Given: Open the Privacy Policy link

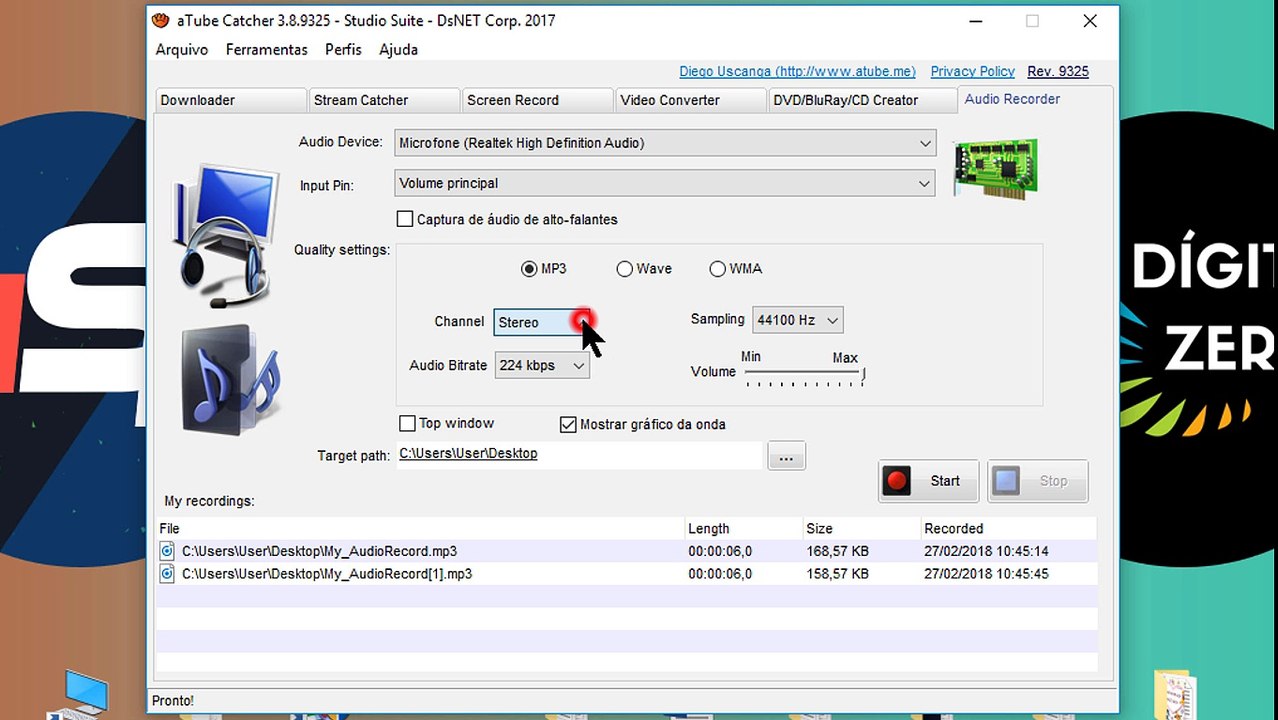Looking at the screenshot, I should pyautogui.click(x=972, y=71).
